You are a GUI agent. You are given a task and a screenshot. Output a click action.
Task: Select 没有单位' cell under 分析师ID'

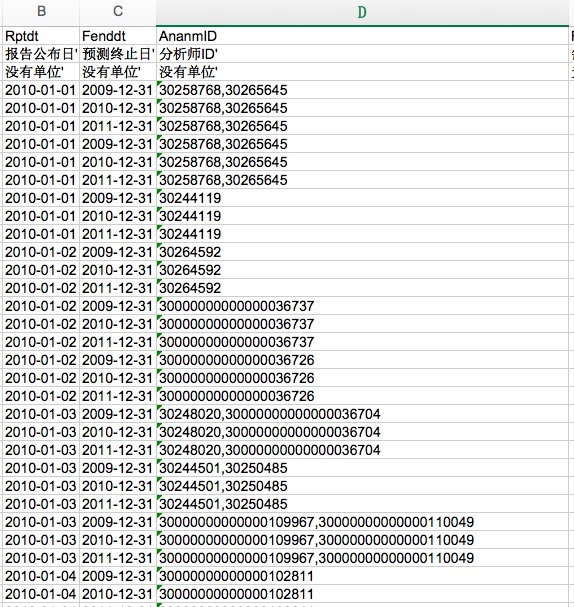pyautogui.click(x=362, y=72)
